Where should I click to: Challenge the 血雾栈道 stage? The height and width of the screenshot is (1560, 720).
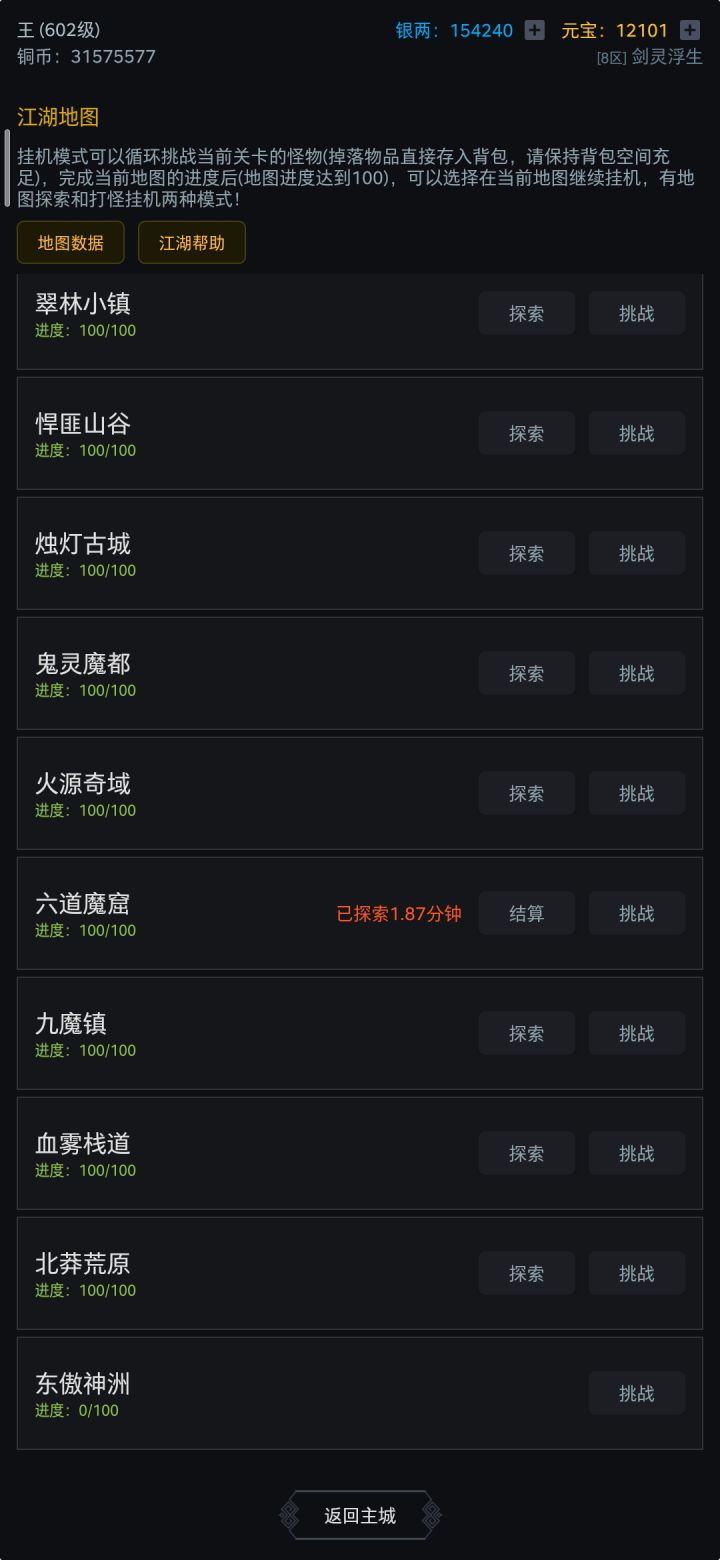(x=636, y=1153)
